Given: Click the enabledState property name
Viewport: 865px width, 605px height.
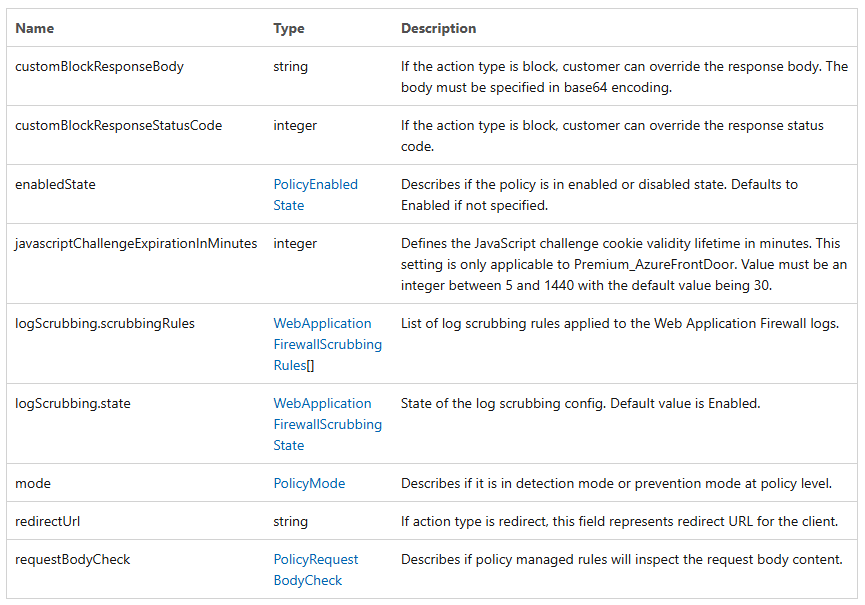Looking at the screenshot, I should tap(55, 184).
